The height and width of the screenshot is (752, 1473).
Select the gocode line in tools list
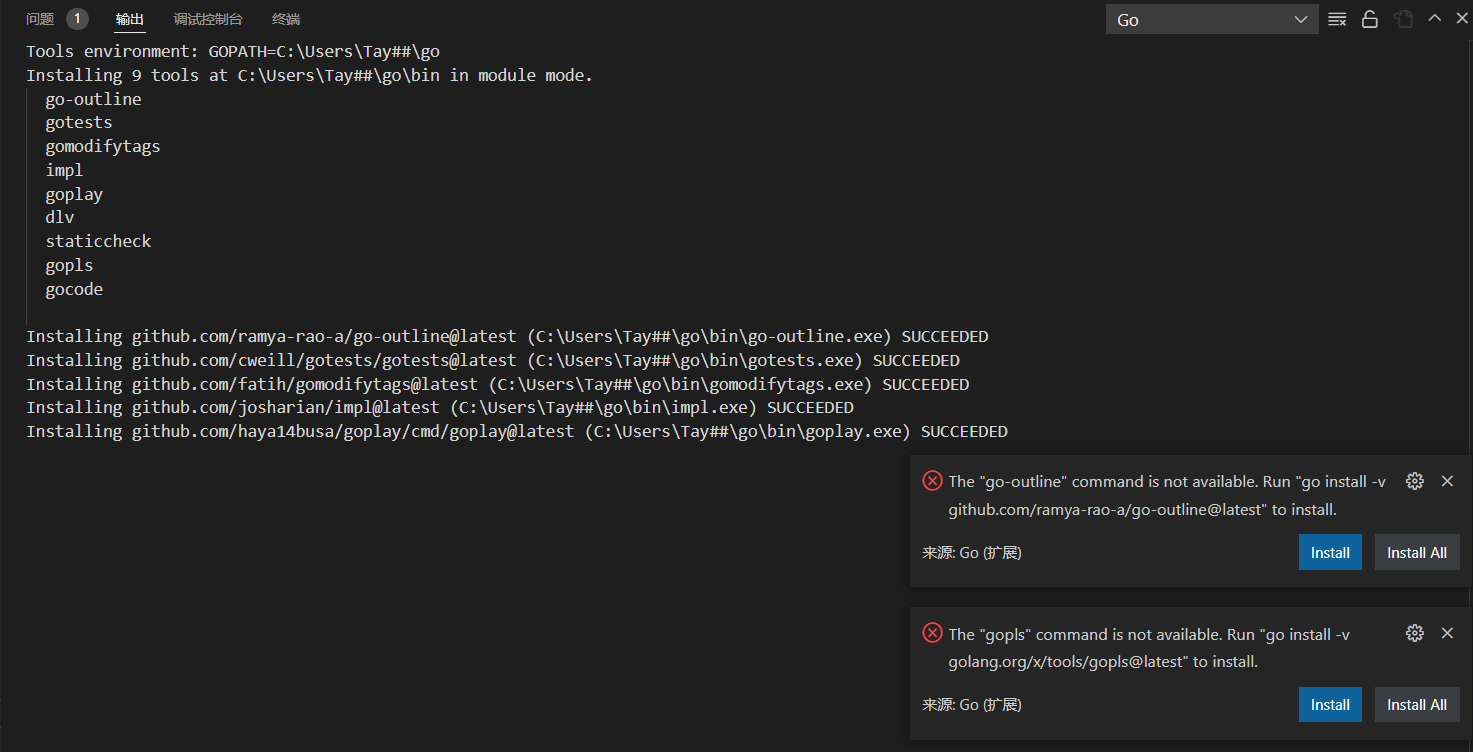coord(74,289)
